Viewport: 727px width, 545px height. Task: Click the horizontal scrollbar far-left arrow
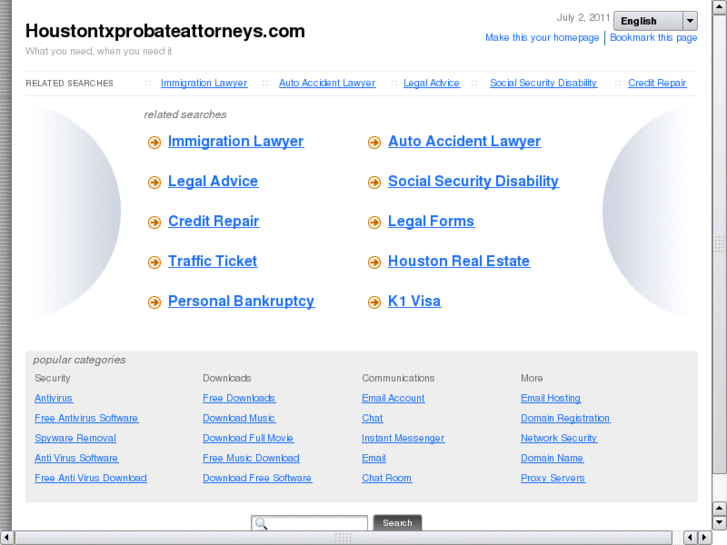[x=6, y=537]
